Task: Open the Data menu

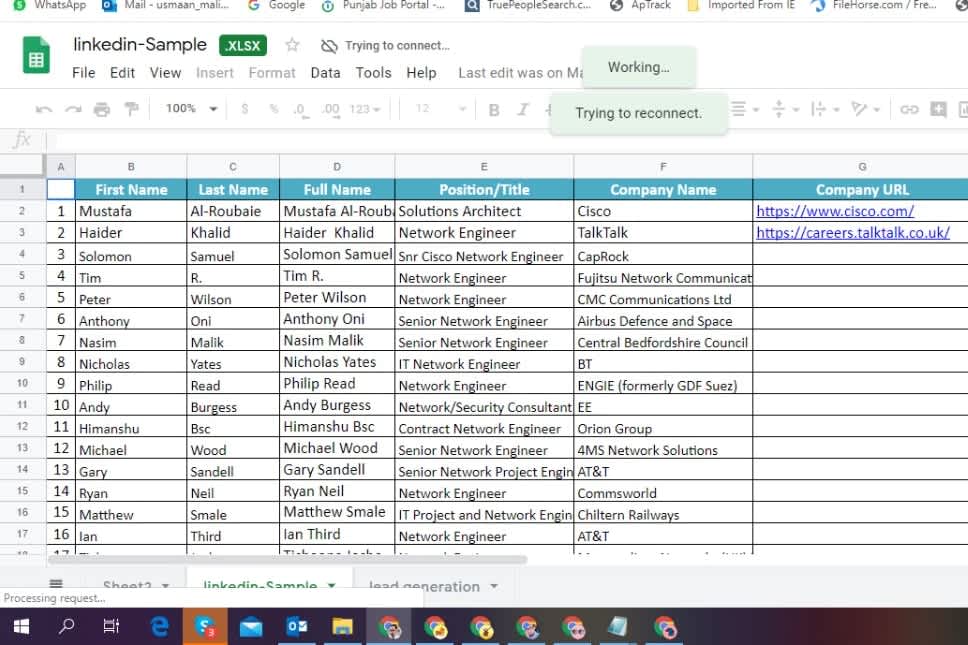Action: tap(325, 73)
